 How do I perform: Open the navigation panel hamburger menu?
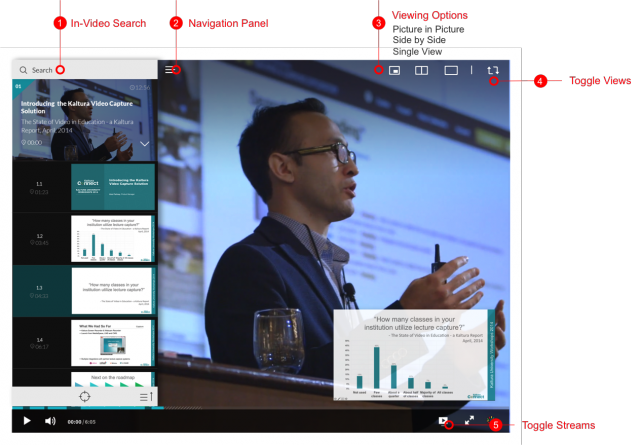click(171, 70)
